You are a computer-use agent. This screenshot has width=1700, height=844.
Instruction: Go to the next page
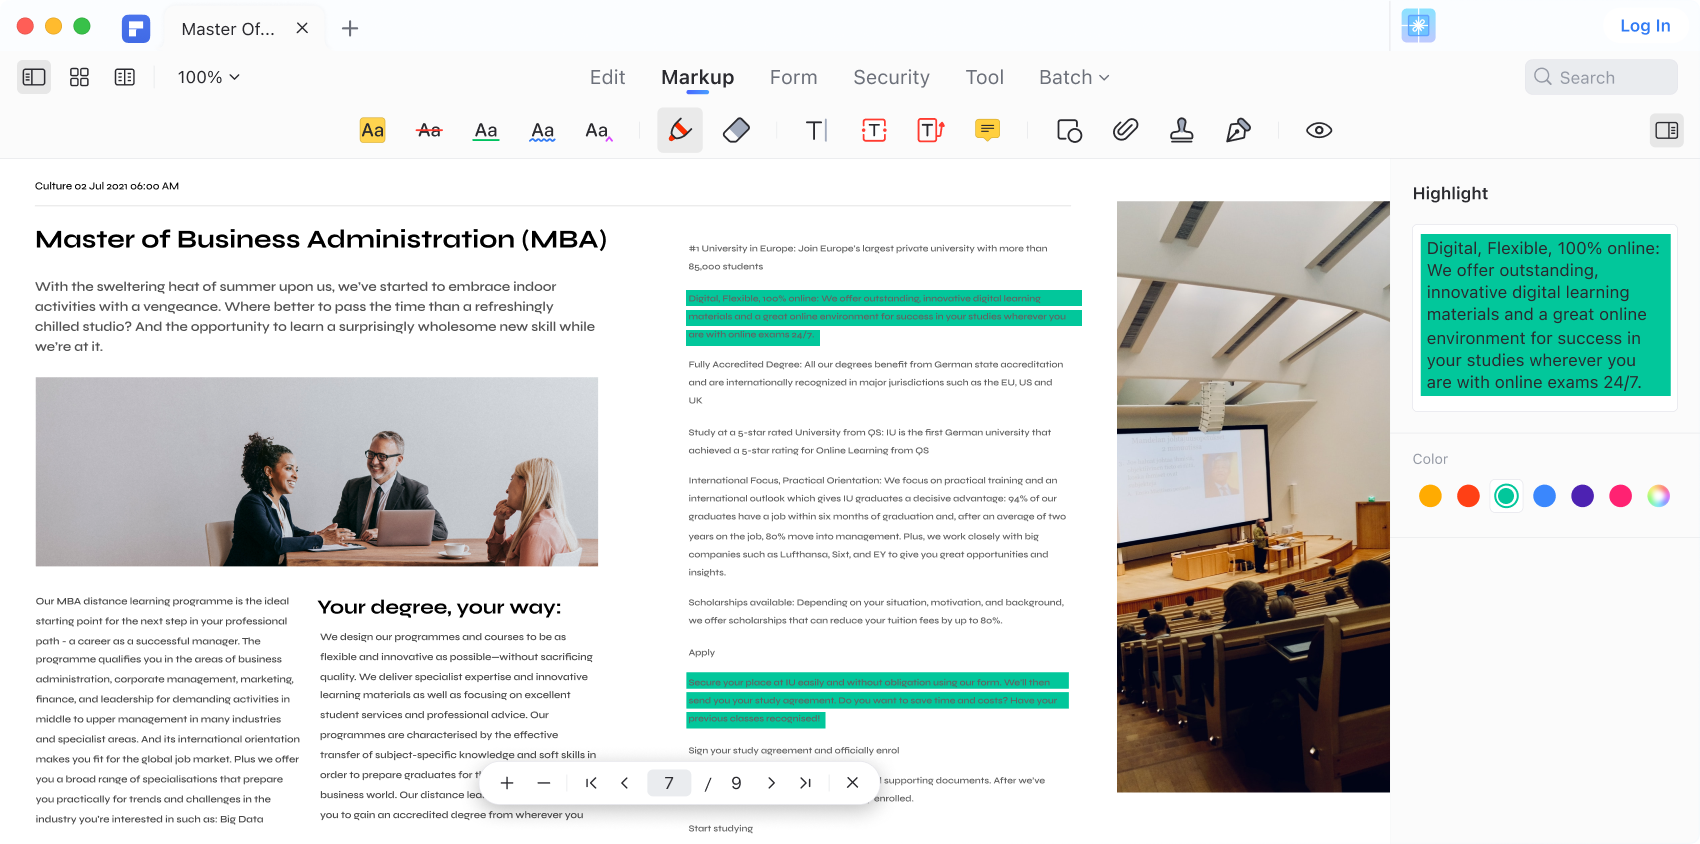[771, 783]
